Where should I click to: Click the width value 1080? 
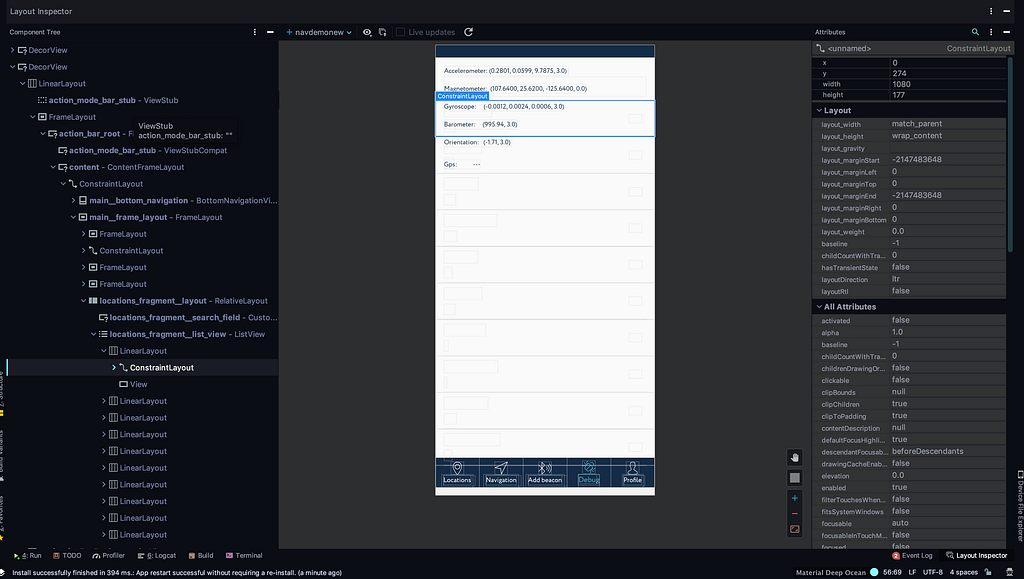[901, 84]
